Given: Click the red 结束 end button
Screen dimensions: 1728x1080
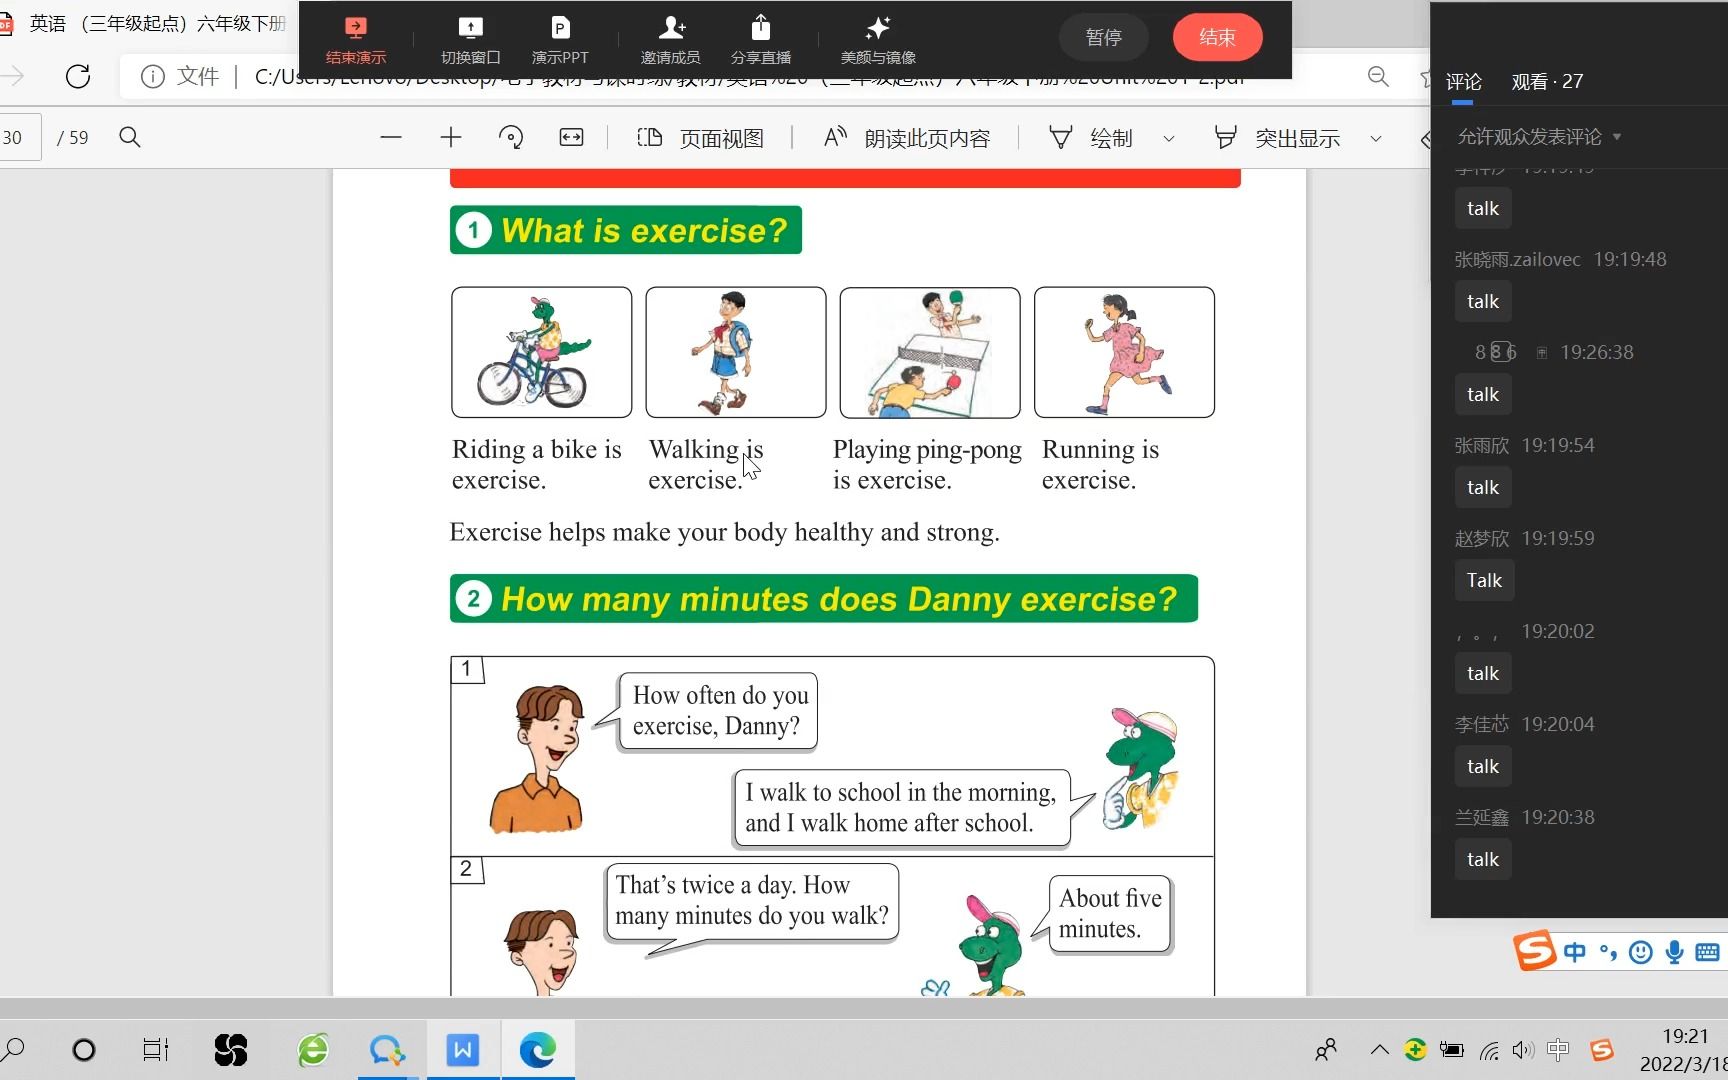Looking at the screenshot, I should [1217, 37].
